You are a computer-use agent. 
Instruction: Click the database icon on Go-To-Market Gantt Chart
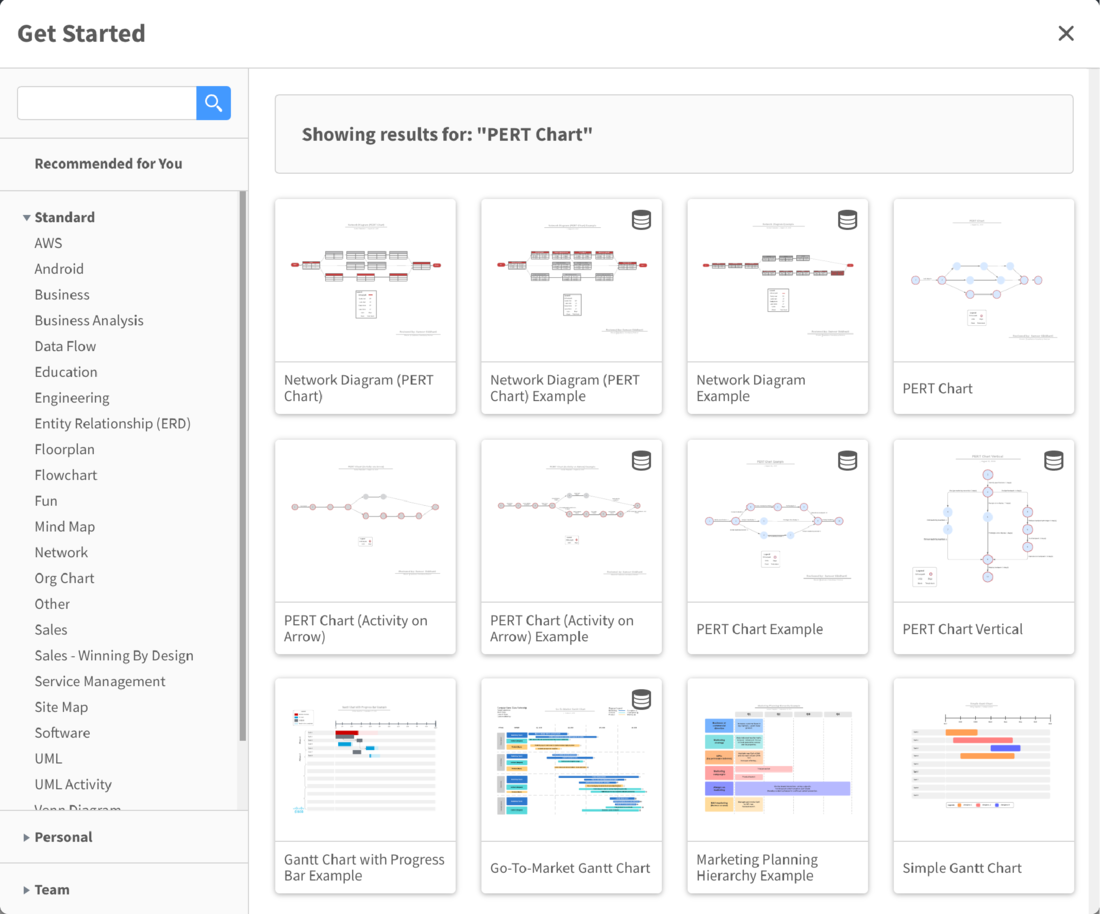pyautogui.click(x=641, y=700)
